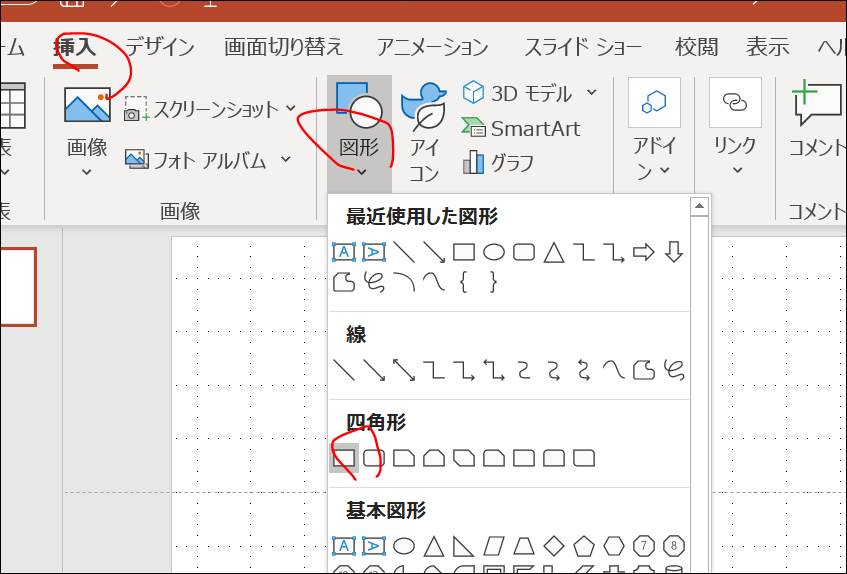Pick the pentagon under 基本図形
The image size is (847, 574).
click(584, 546)
